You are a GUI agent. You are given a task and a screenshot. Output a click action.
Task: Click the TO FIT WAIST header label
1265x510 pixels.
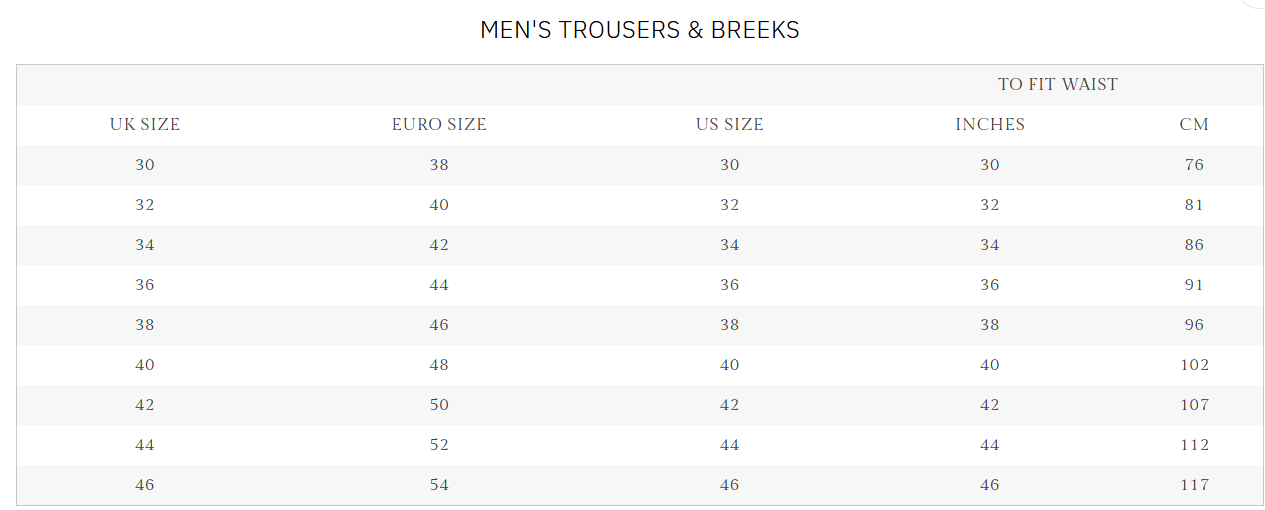(x=1057, y=85)
